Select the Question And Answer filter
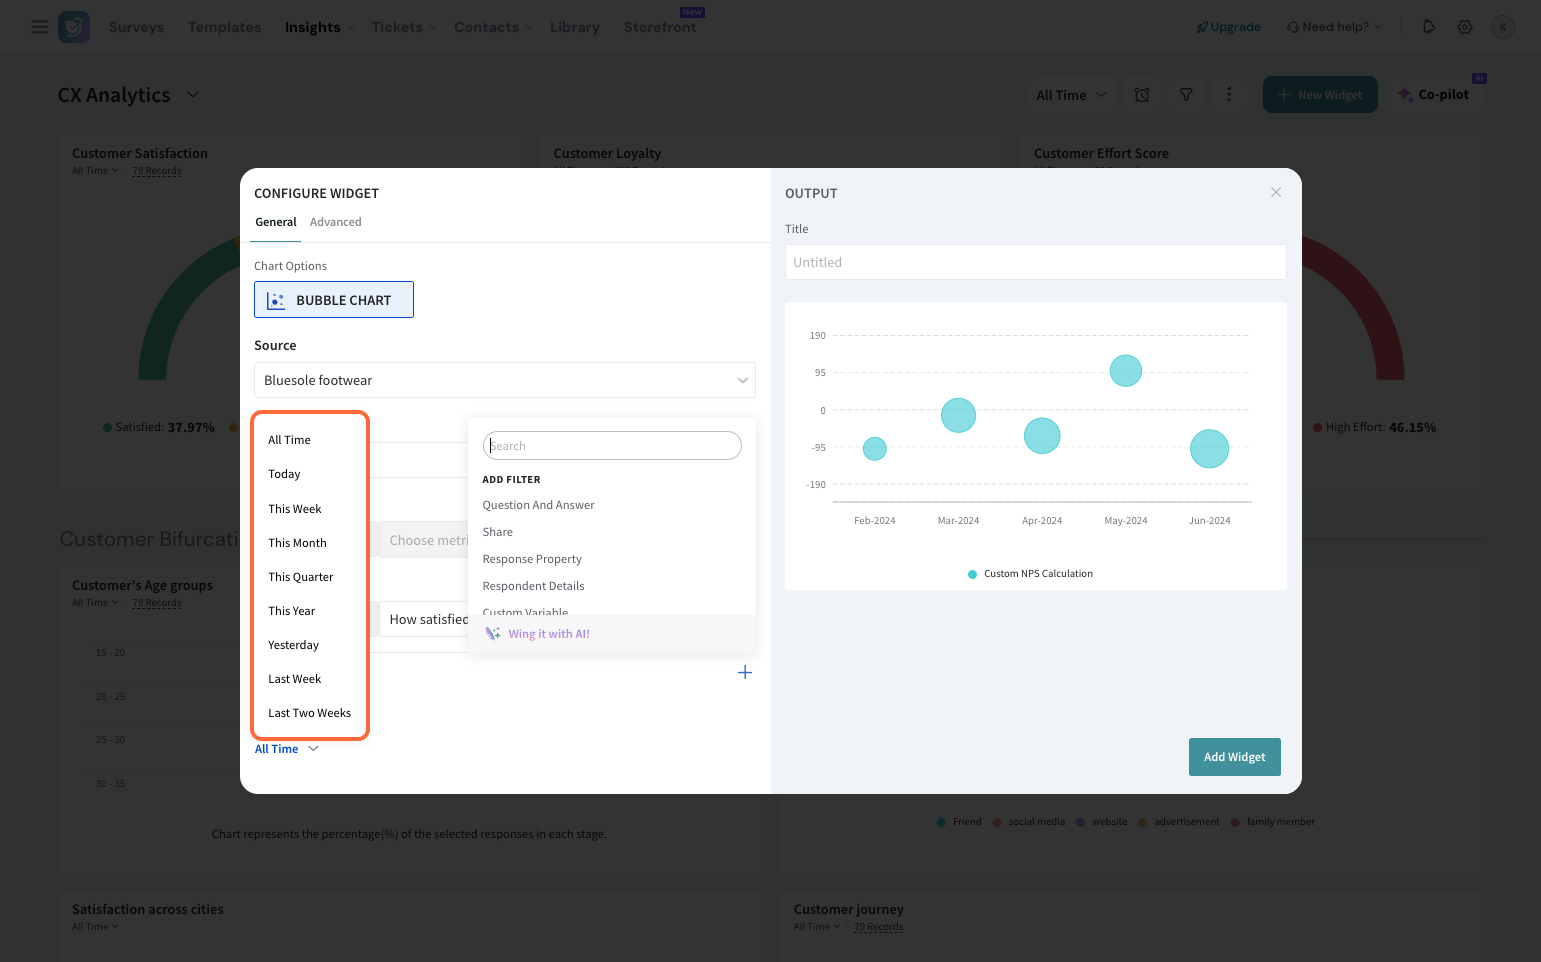The image size is (1541, 962). [x=538, y=505]
